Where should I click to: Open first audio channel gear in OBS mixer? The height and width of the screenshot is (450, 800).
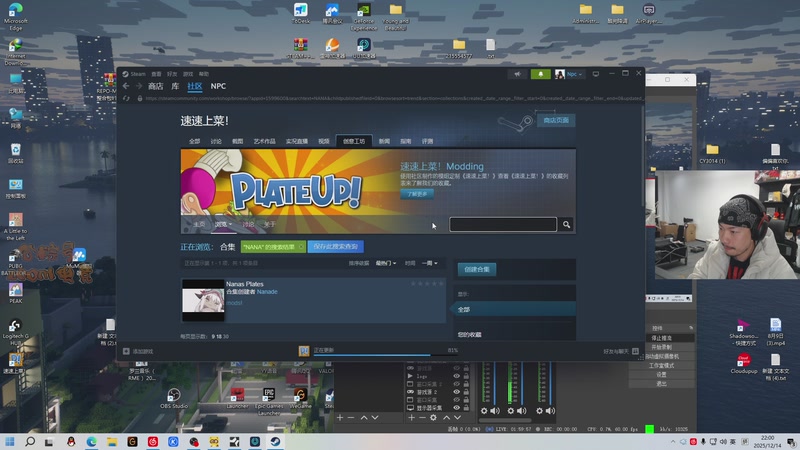pos(484,411)
